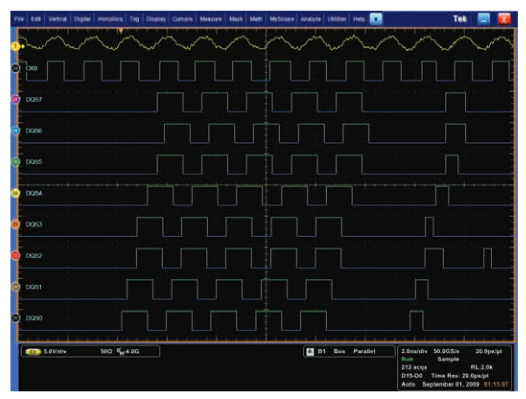The image size is (526, 399).
Task: Select the magenta DQS7 channel handle
Action: click(x=15, y=99)
